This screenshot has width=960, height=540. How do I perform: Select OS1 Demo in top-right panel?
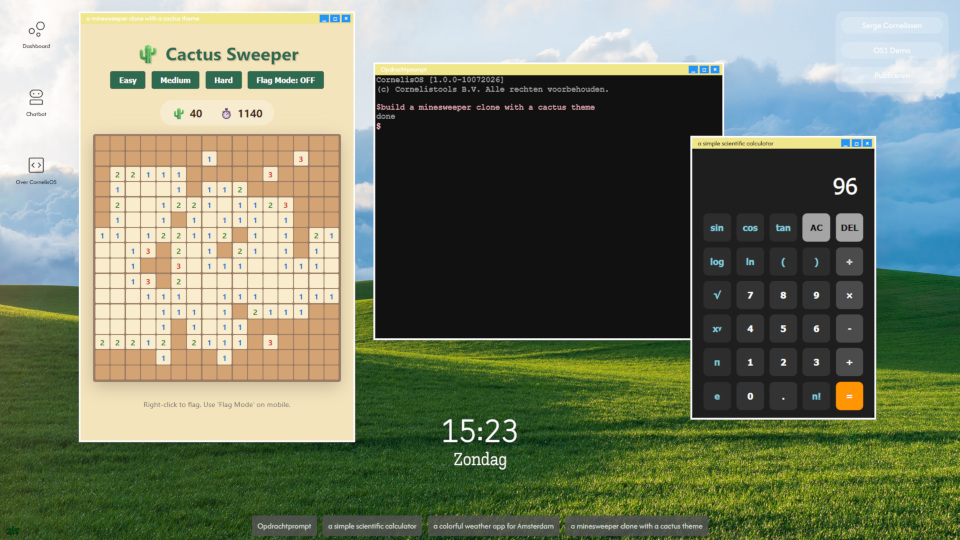(891, 50)
